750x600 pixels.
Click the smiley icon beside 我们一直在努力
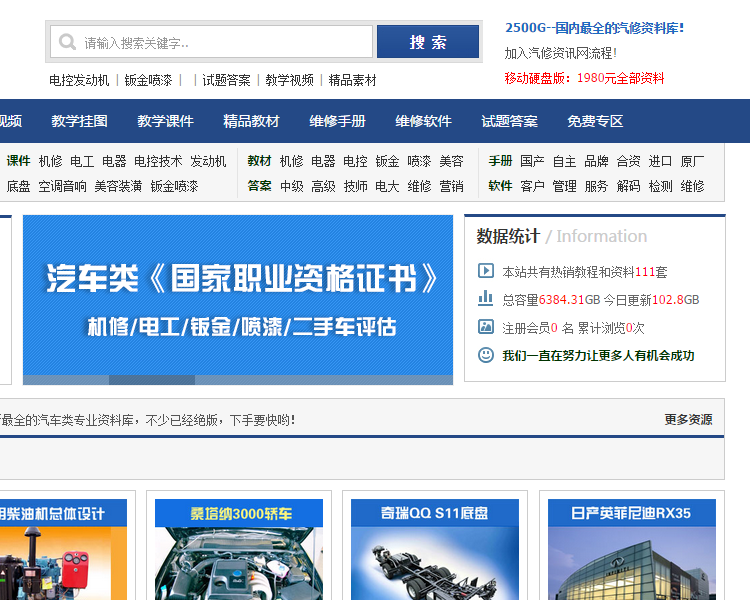tap(485, 355)
